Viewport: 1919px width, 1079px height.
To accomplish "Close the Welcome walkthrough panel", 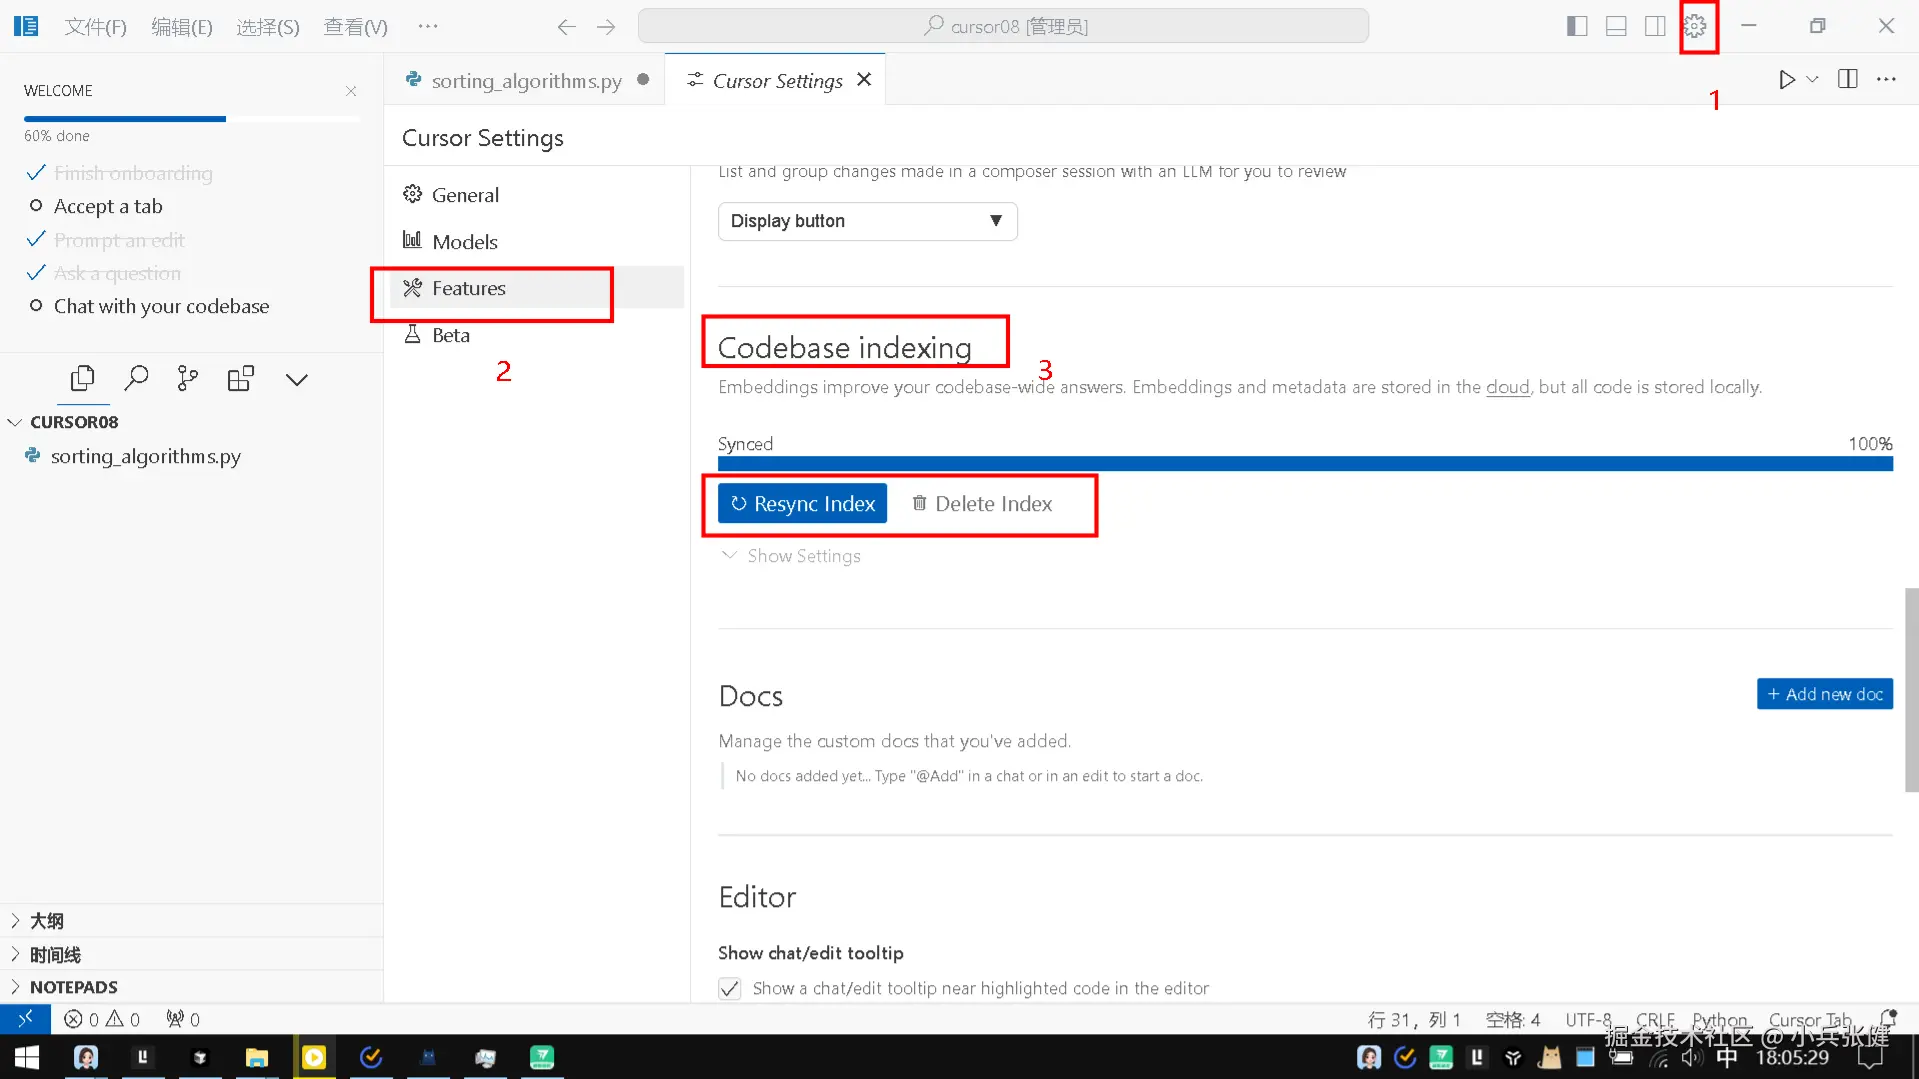I will coord(351,91).
